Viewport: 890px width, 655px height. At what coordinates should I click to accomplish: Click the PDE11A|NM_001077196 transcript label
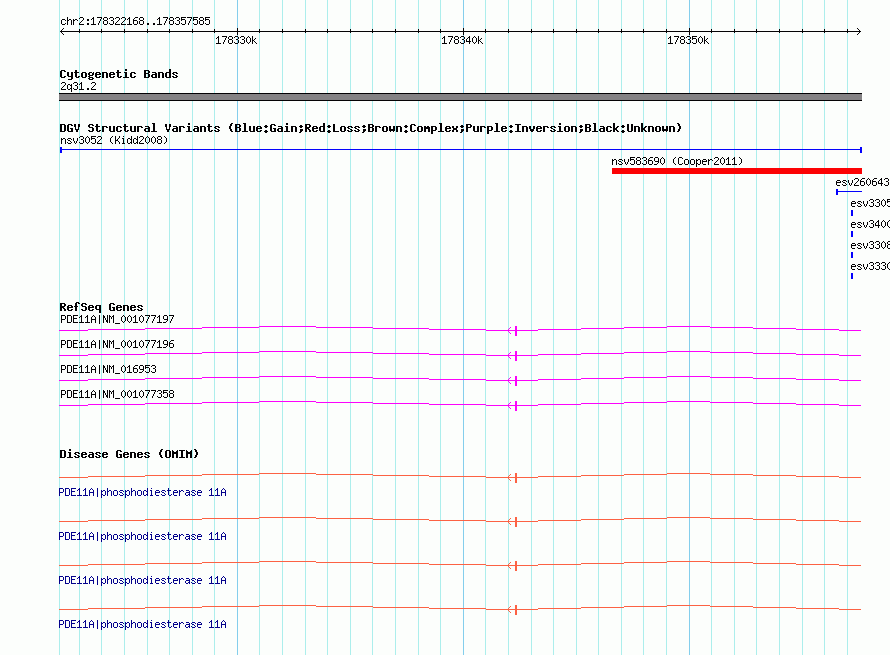(x=117, y=344)
